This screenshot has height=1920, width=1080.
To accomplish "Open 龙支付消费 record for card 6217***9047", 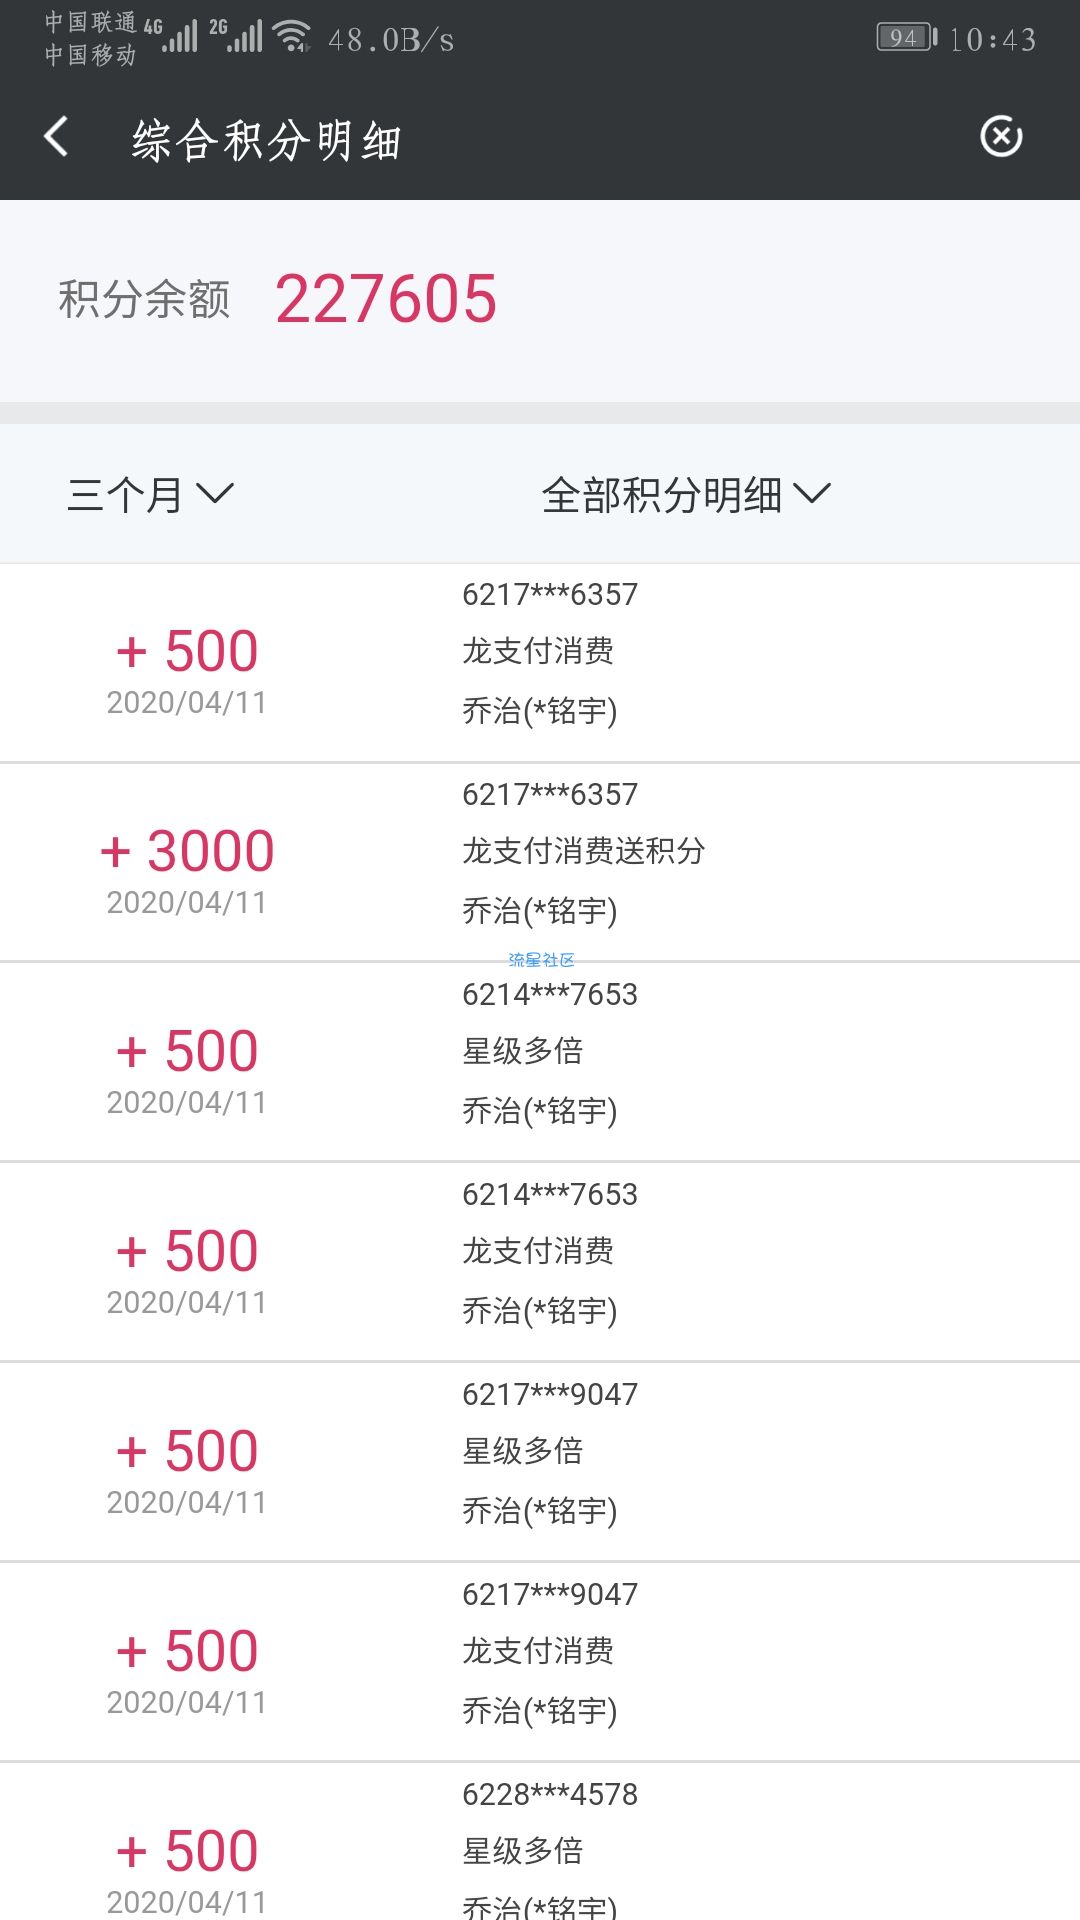I will point(540,1662).
